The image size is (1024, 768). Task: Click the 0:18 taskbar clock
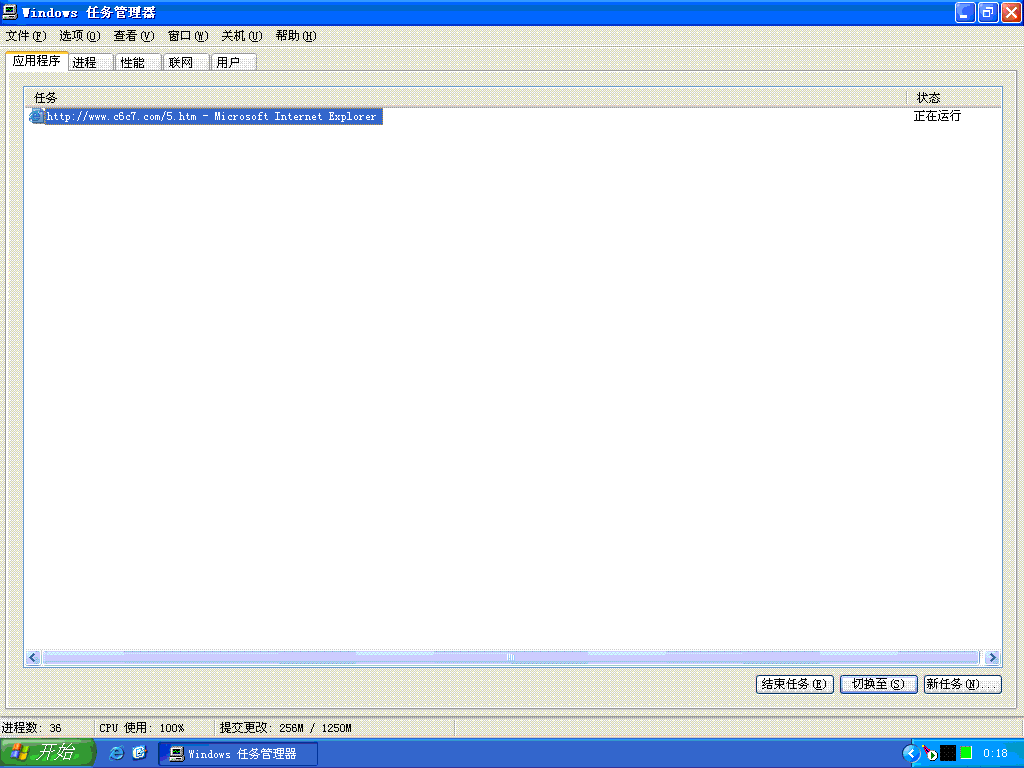coord(995,753)
